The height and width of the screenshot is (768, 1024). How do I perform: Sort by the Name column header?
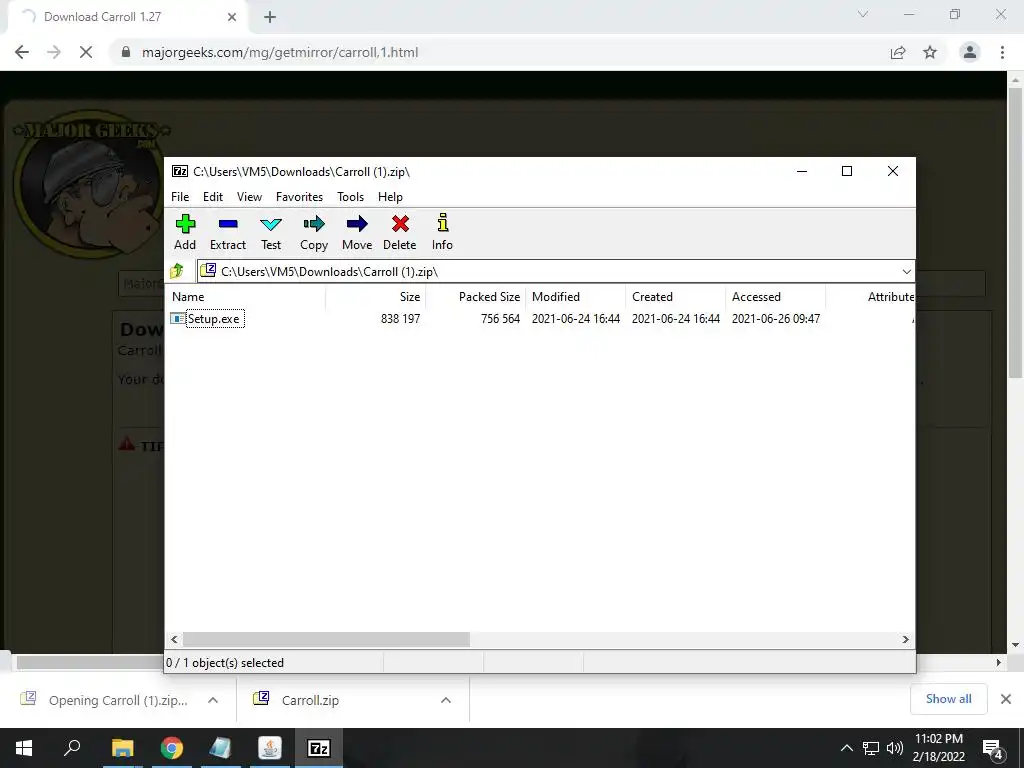[x=245, y=296]
